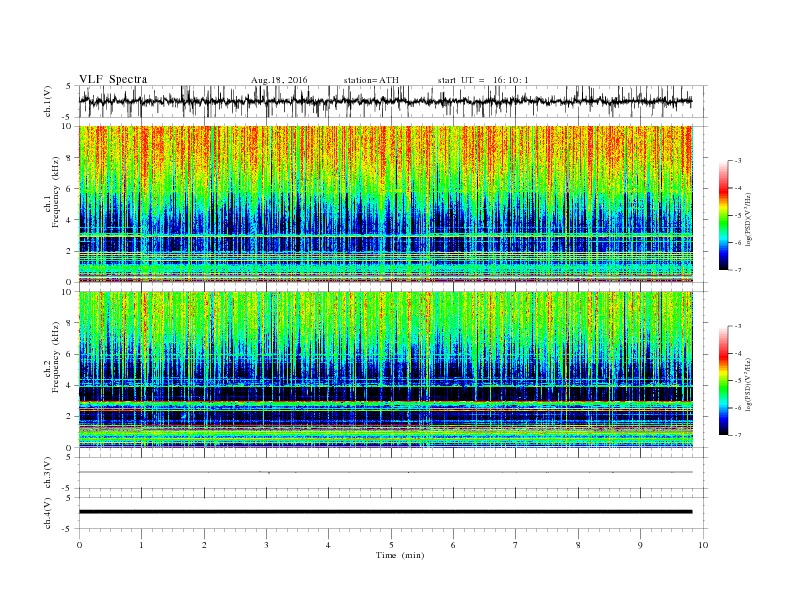
Task: Click the thick black ch.4 voltage trace
Action: (x=385, y=512)
